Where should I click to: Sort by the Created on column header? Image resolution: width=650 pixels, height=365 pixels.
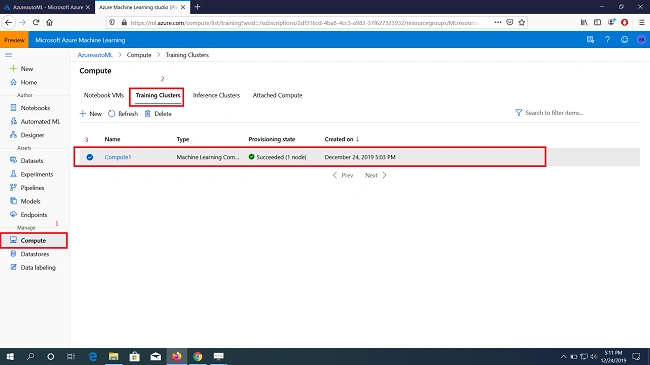[342, 139]
